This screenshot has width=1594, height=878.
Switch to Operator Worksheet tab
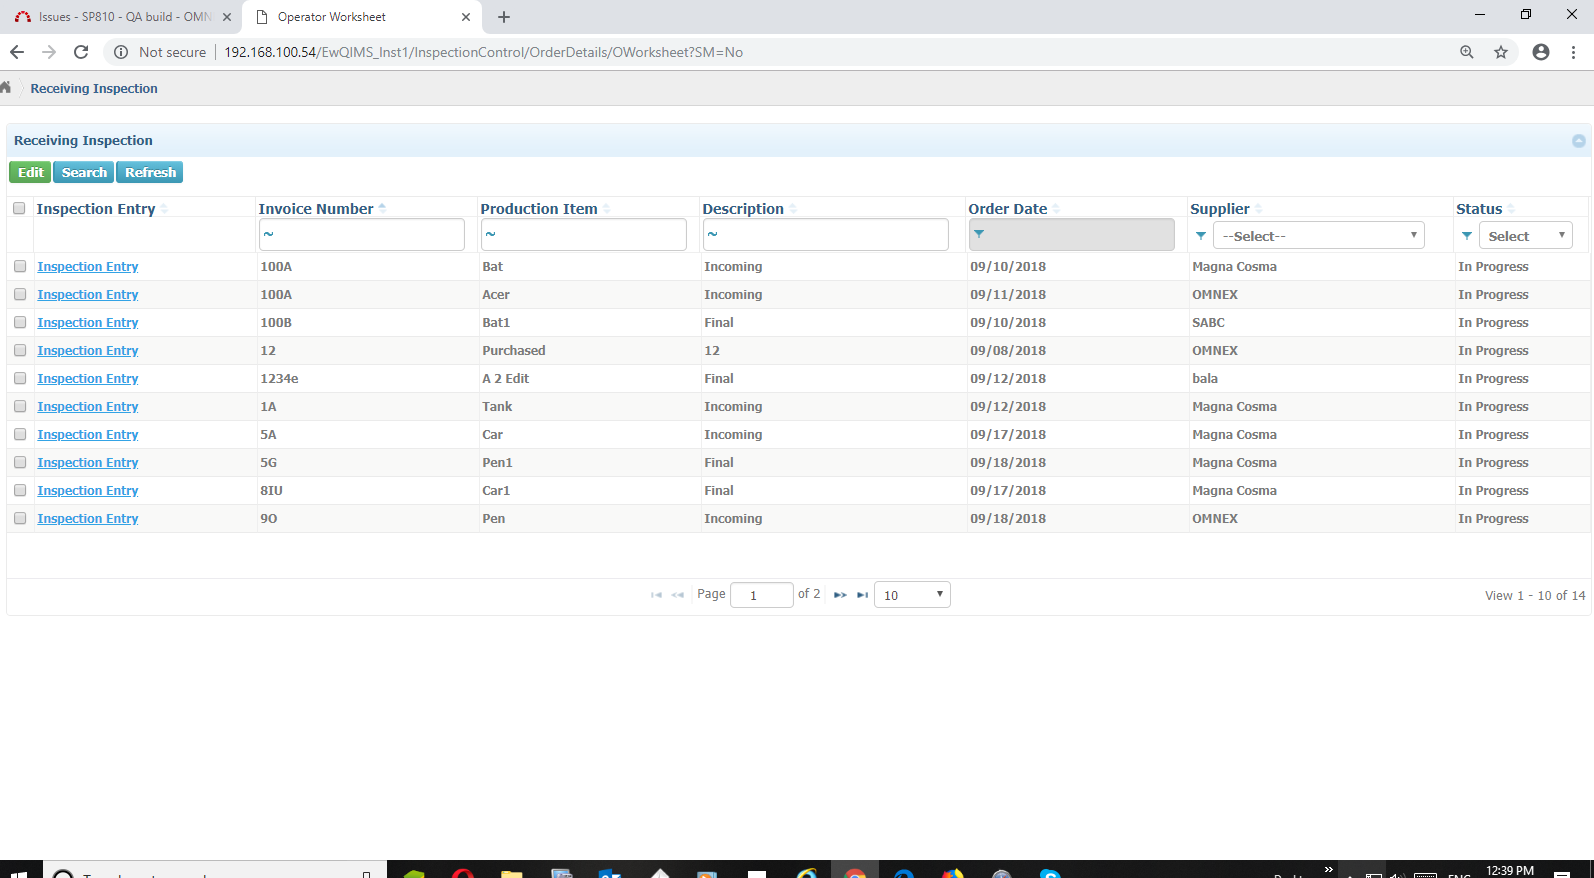click(x=360, y=17)
